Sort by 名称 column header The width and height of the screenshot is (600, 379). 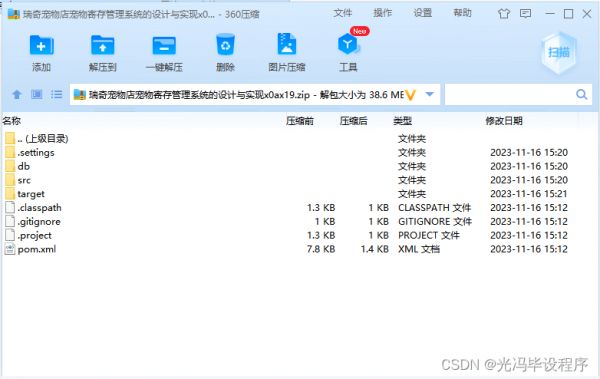pyautogui.click(x=11, y=121)
